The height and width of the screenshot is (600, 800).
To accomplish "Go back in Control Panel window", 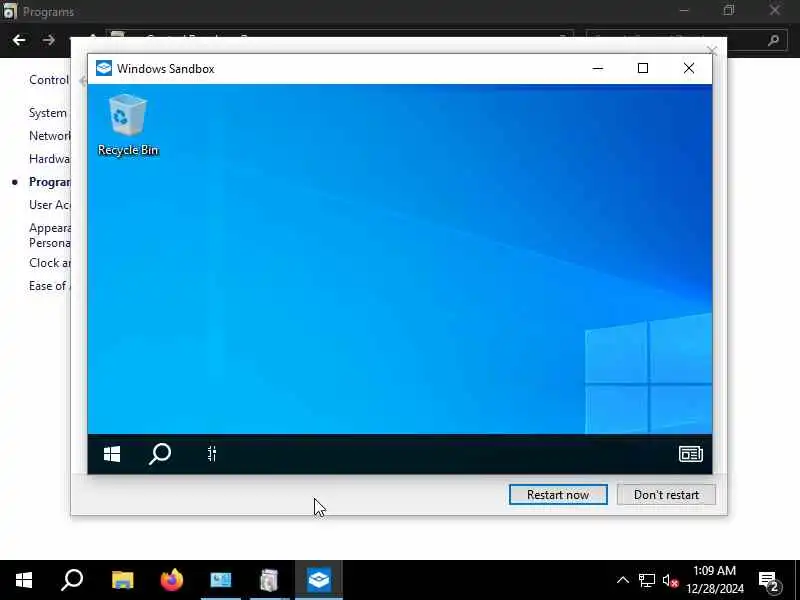I will point(19,40).
